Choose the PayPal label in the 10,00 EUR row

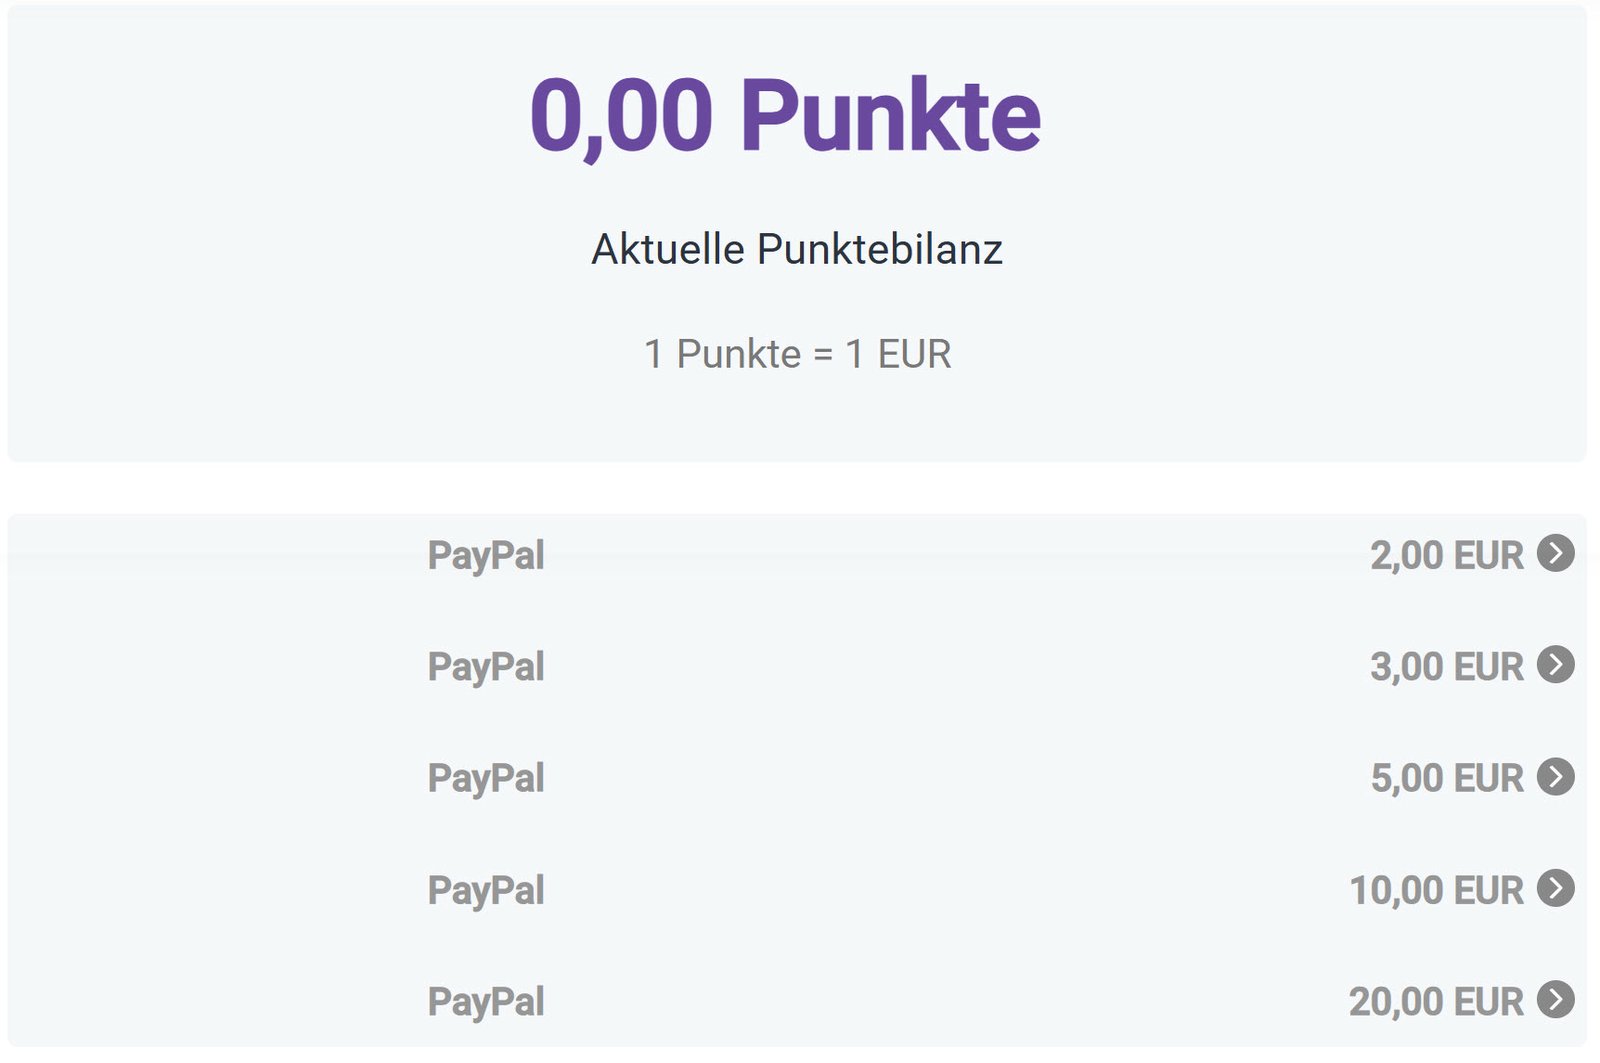click(x=486, y=890)
